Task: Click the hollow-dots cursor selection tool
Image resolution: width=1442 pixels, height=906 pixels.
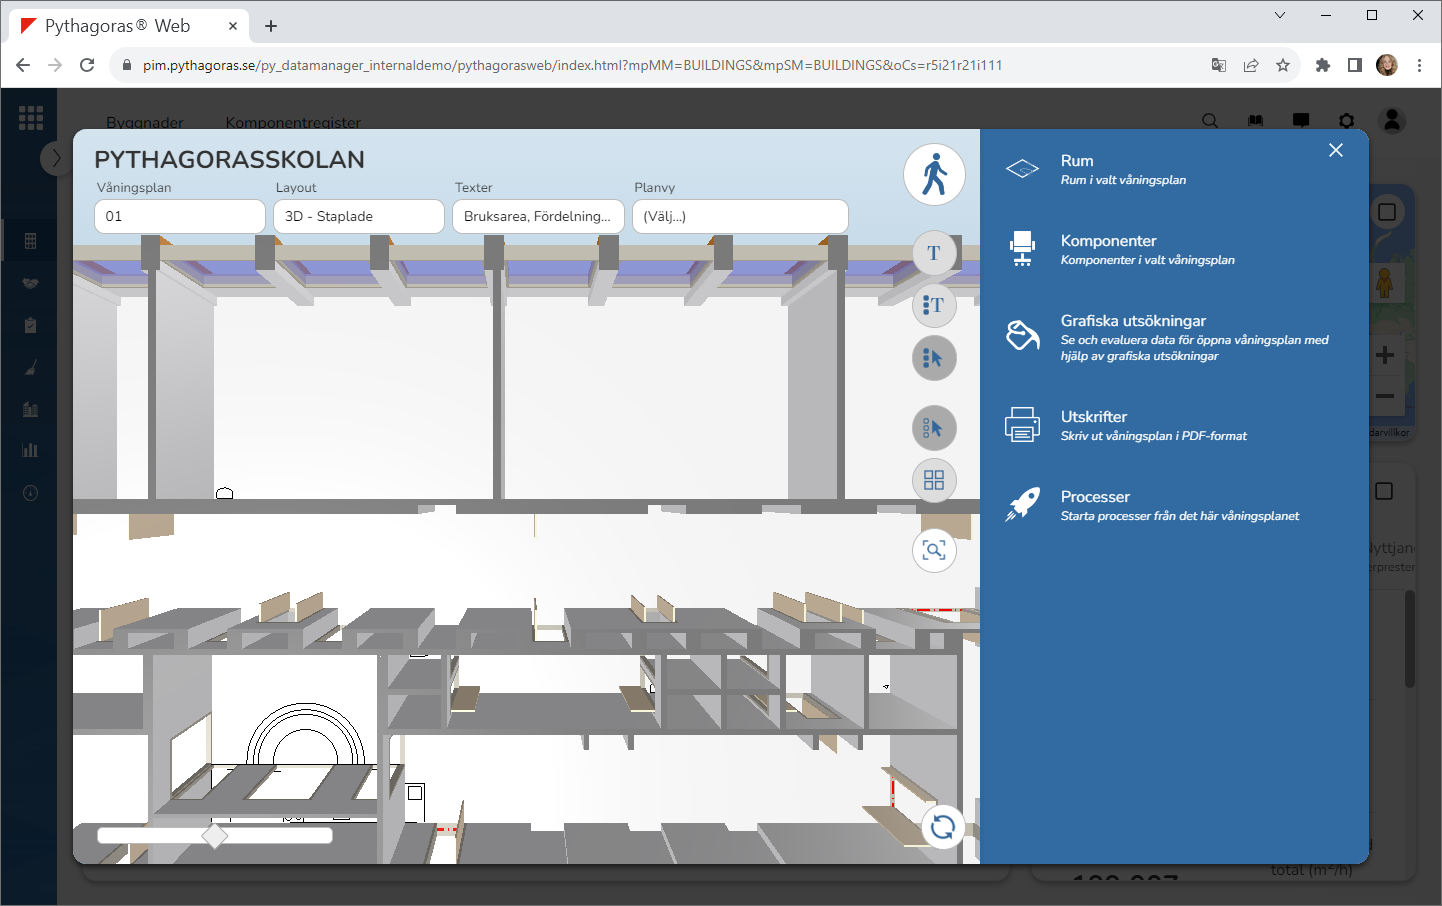Action: pos(934,428)
